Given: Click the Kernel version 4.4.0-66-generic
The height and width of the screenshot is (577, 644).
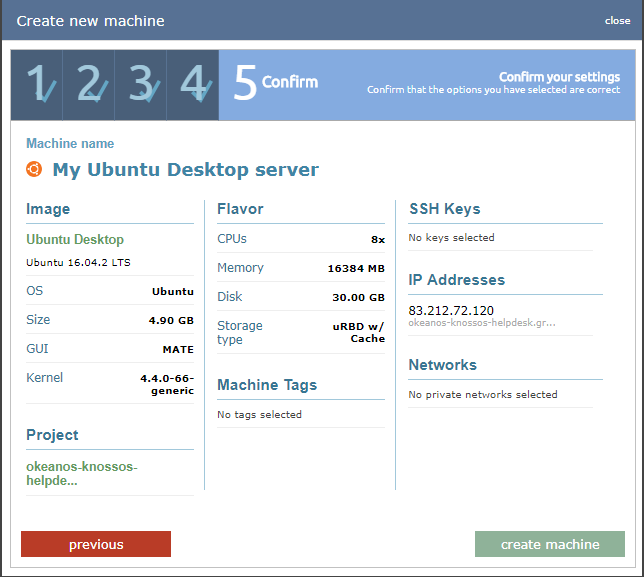Looking at the screenshot, I should coord(166,385).
